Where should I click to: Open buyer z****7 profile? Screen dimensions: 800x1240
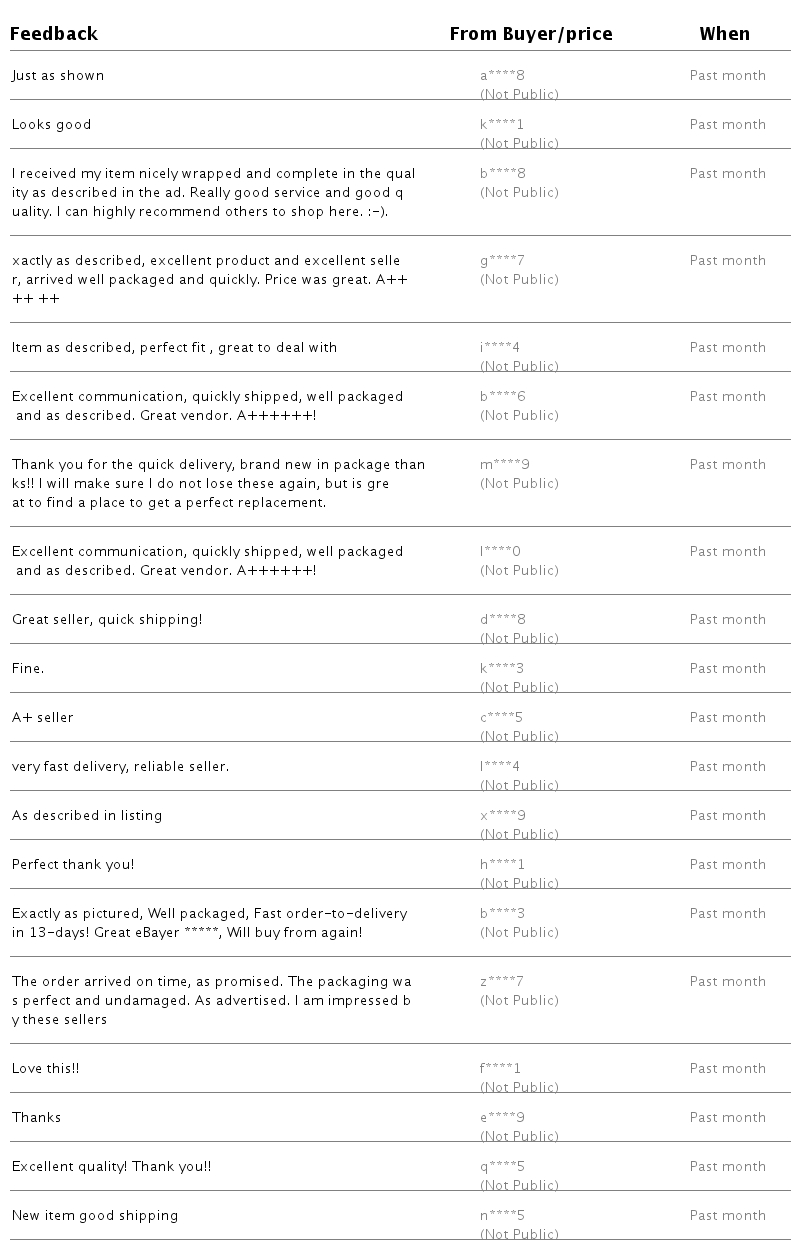502,982
